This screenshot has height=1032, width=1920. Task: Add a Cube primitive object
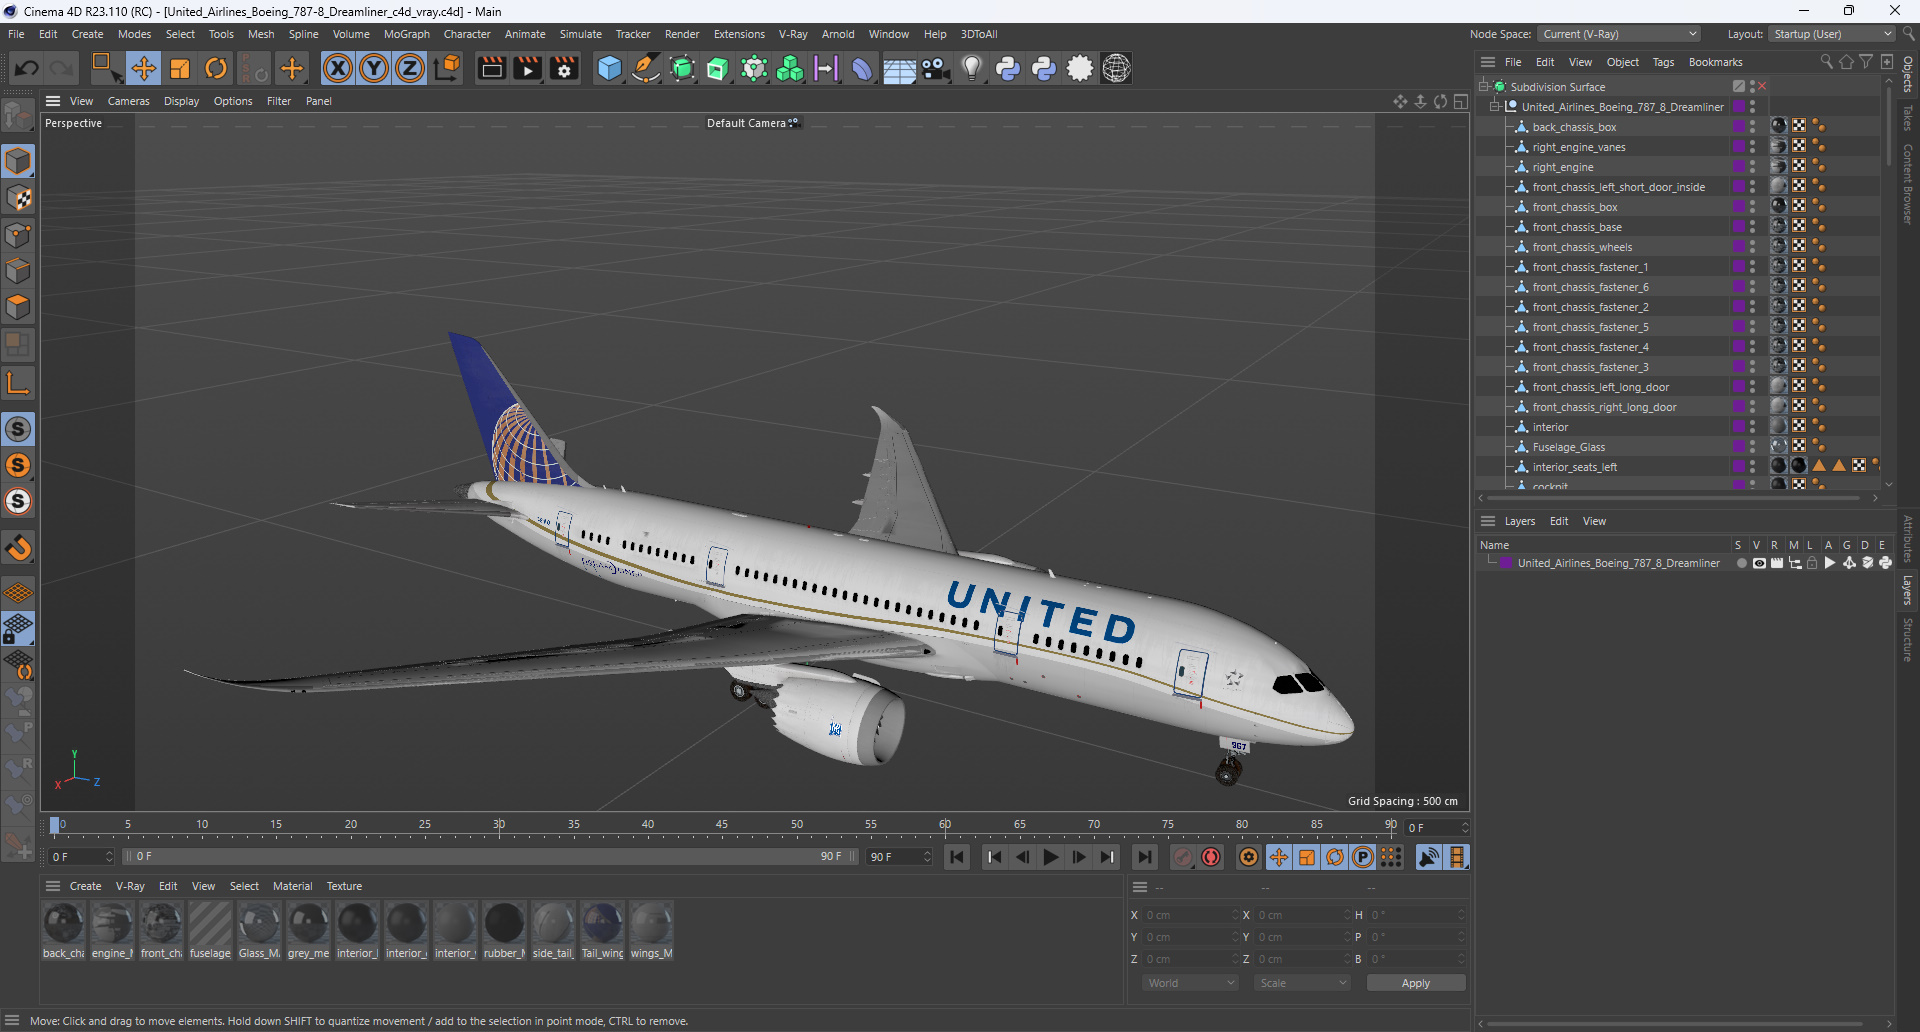[609, 68]
